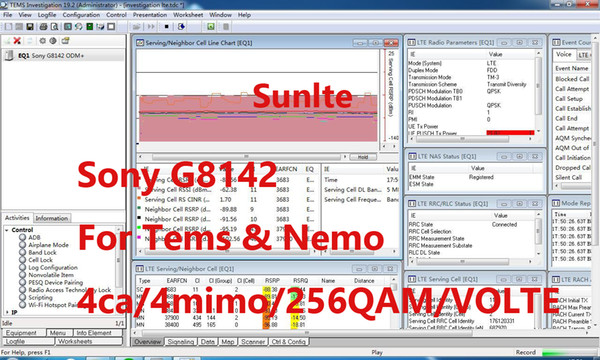Open Print Preview from the toolbar
The width and height of the screenshot is (600, 360).
[54, 26]
